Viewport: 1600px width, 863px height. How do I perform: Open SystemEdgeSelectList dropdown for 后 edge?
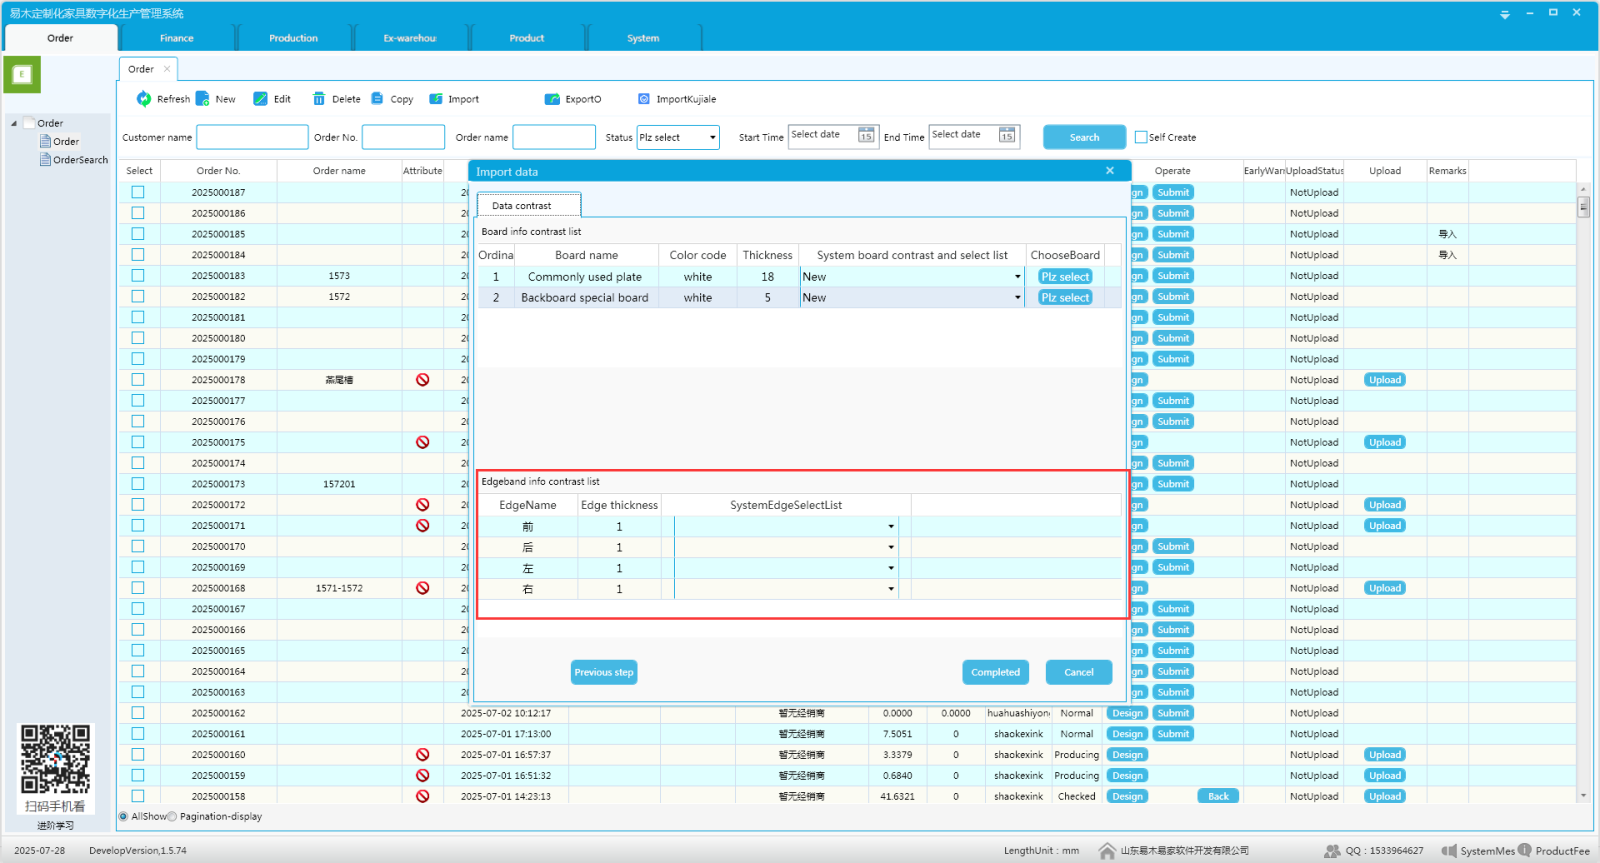pyautogui.click(x=891, y=547)
